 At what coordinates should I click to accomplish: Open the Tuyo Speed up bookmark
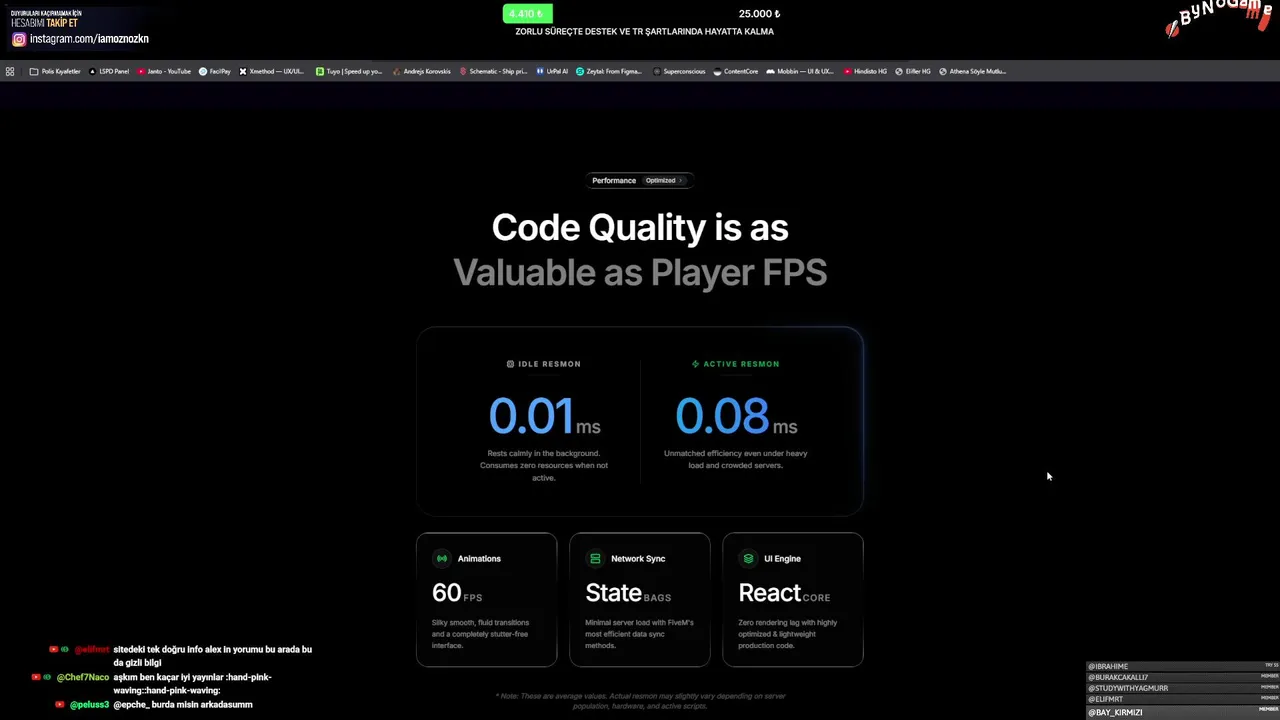[349, 71]
